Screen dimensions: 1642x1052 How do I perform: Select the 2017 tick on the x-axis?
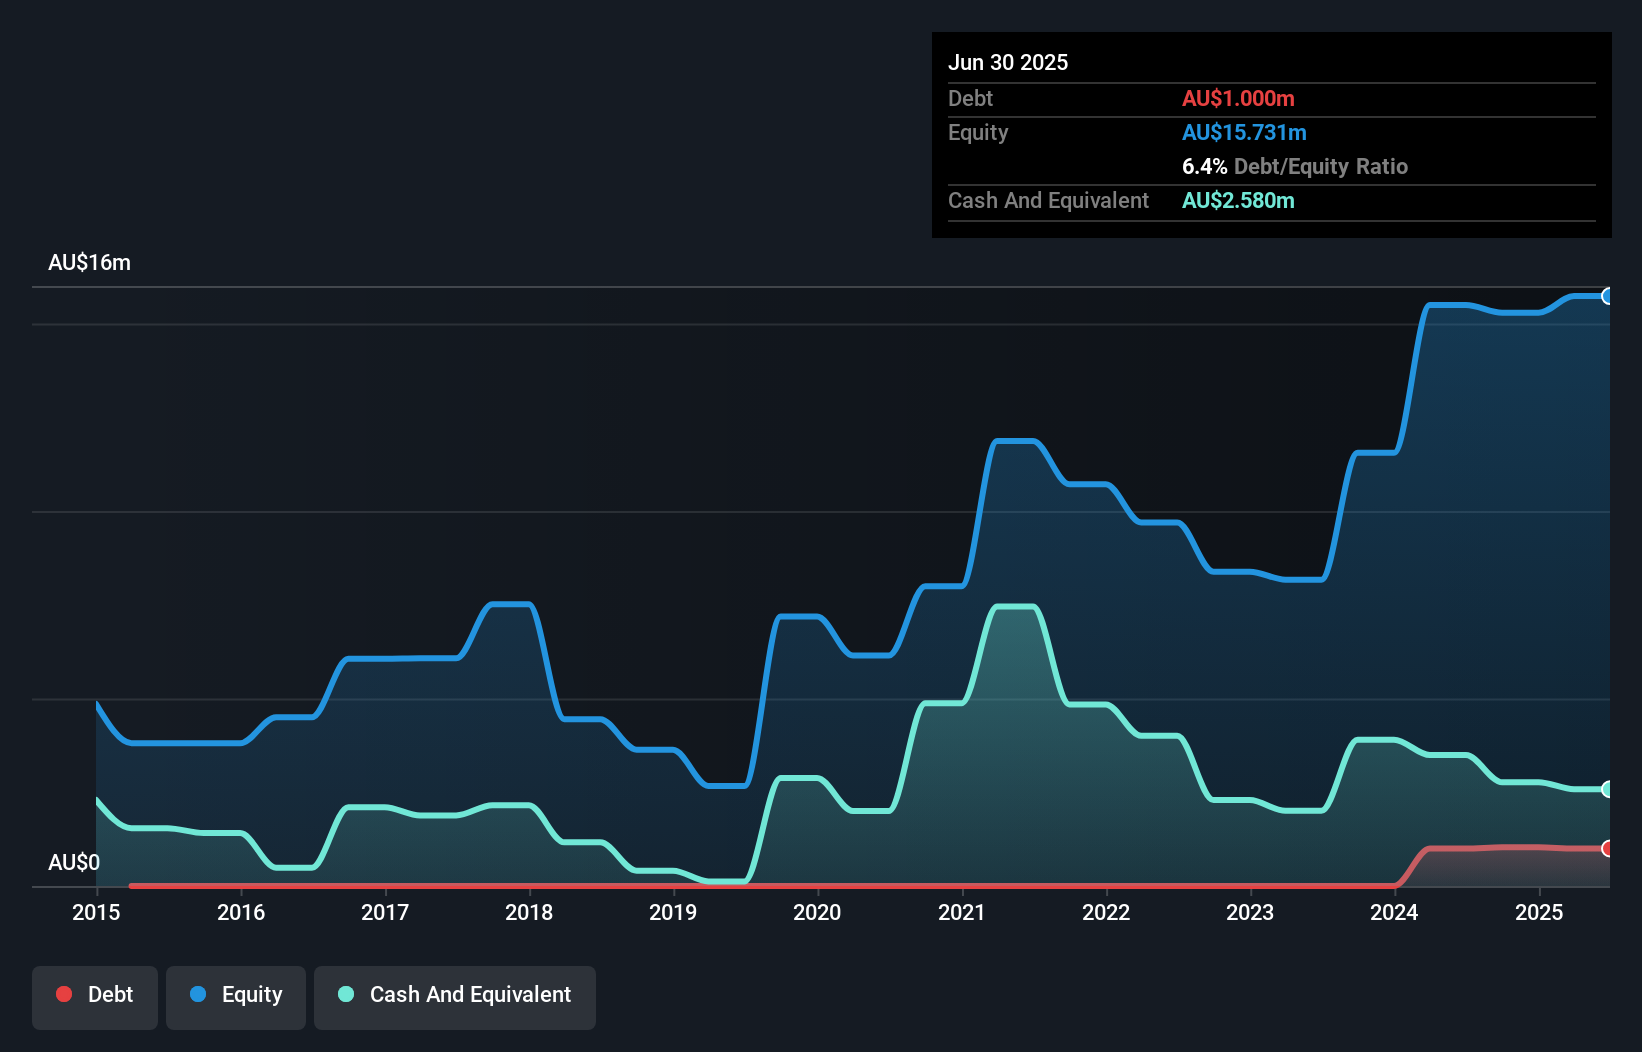(385, 912)
